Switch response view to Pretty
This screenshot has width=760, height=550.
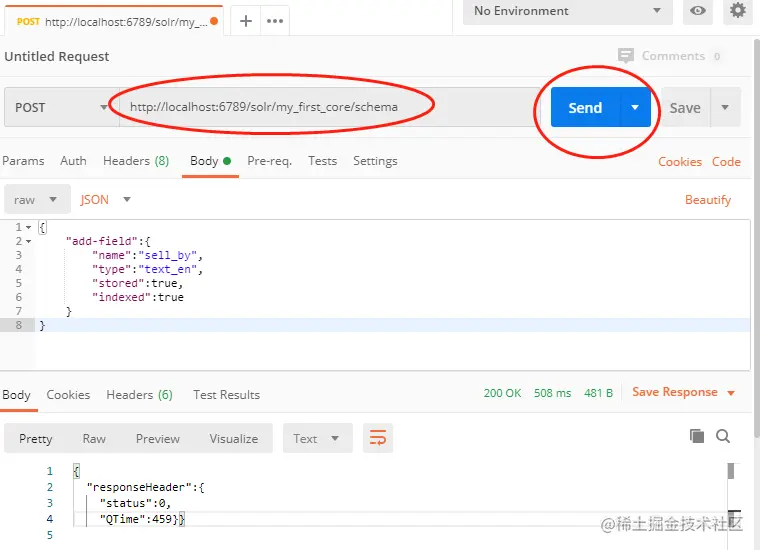pos(35,439)
